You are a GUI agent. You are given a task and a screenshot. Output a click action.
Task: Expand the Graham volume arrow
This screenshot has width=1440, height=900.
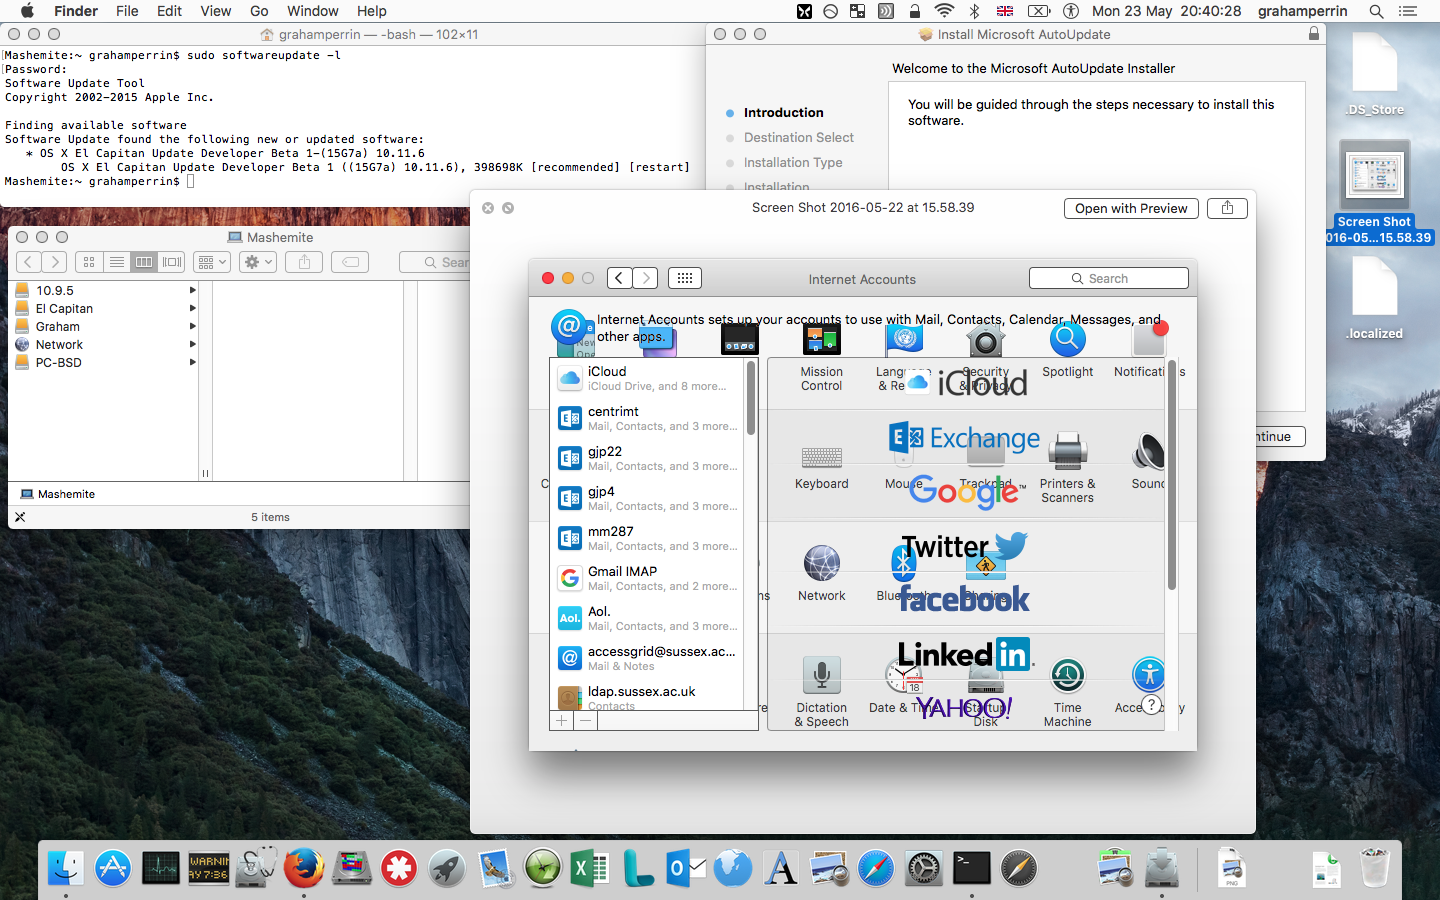point(192,326)
